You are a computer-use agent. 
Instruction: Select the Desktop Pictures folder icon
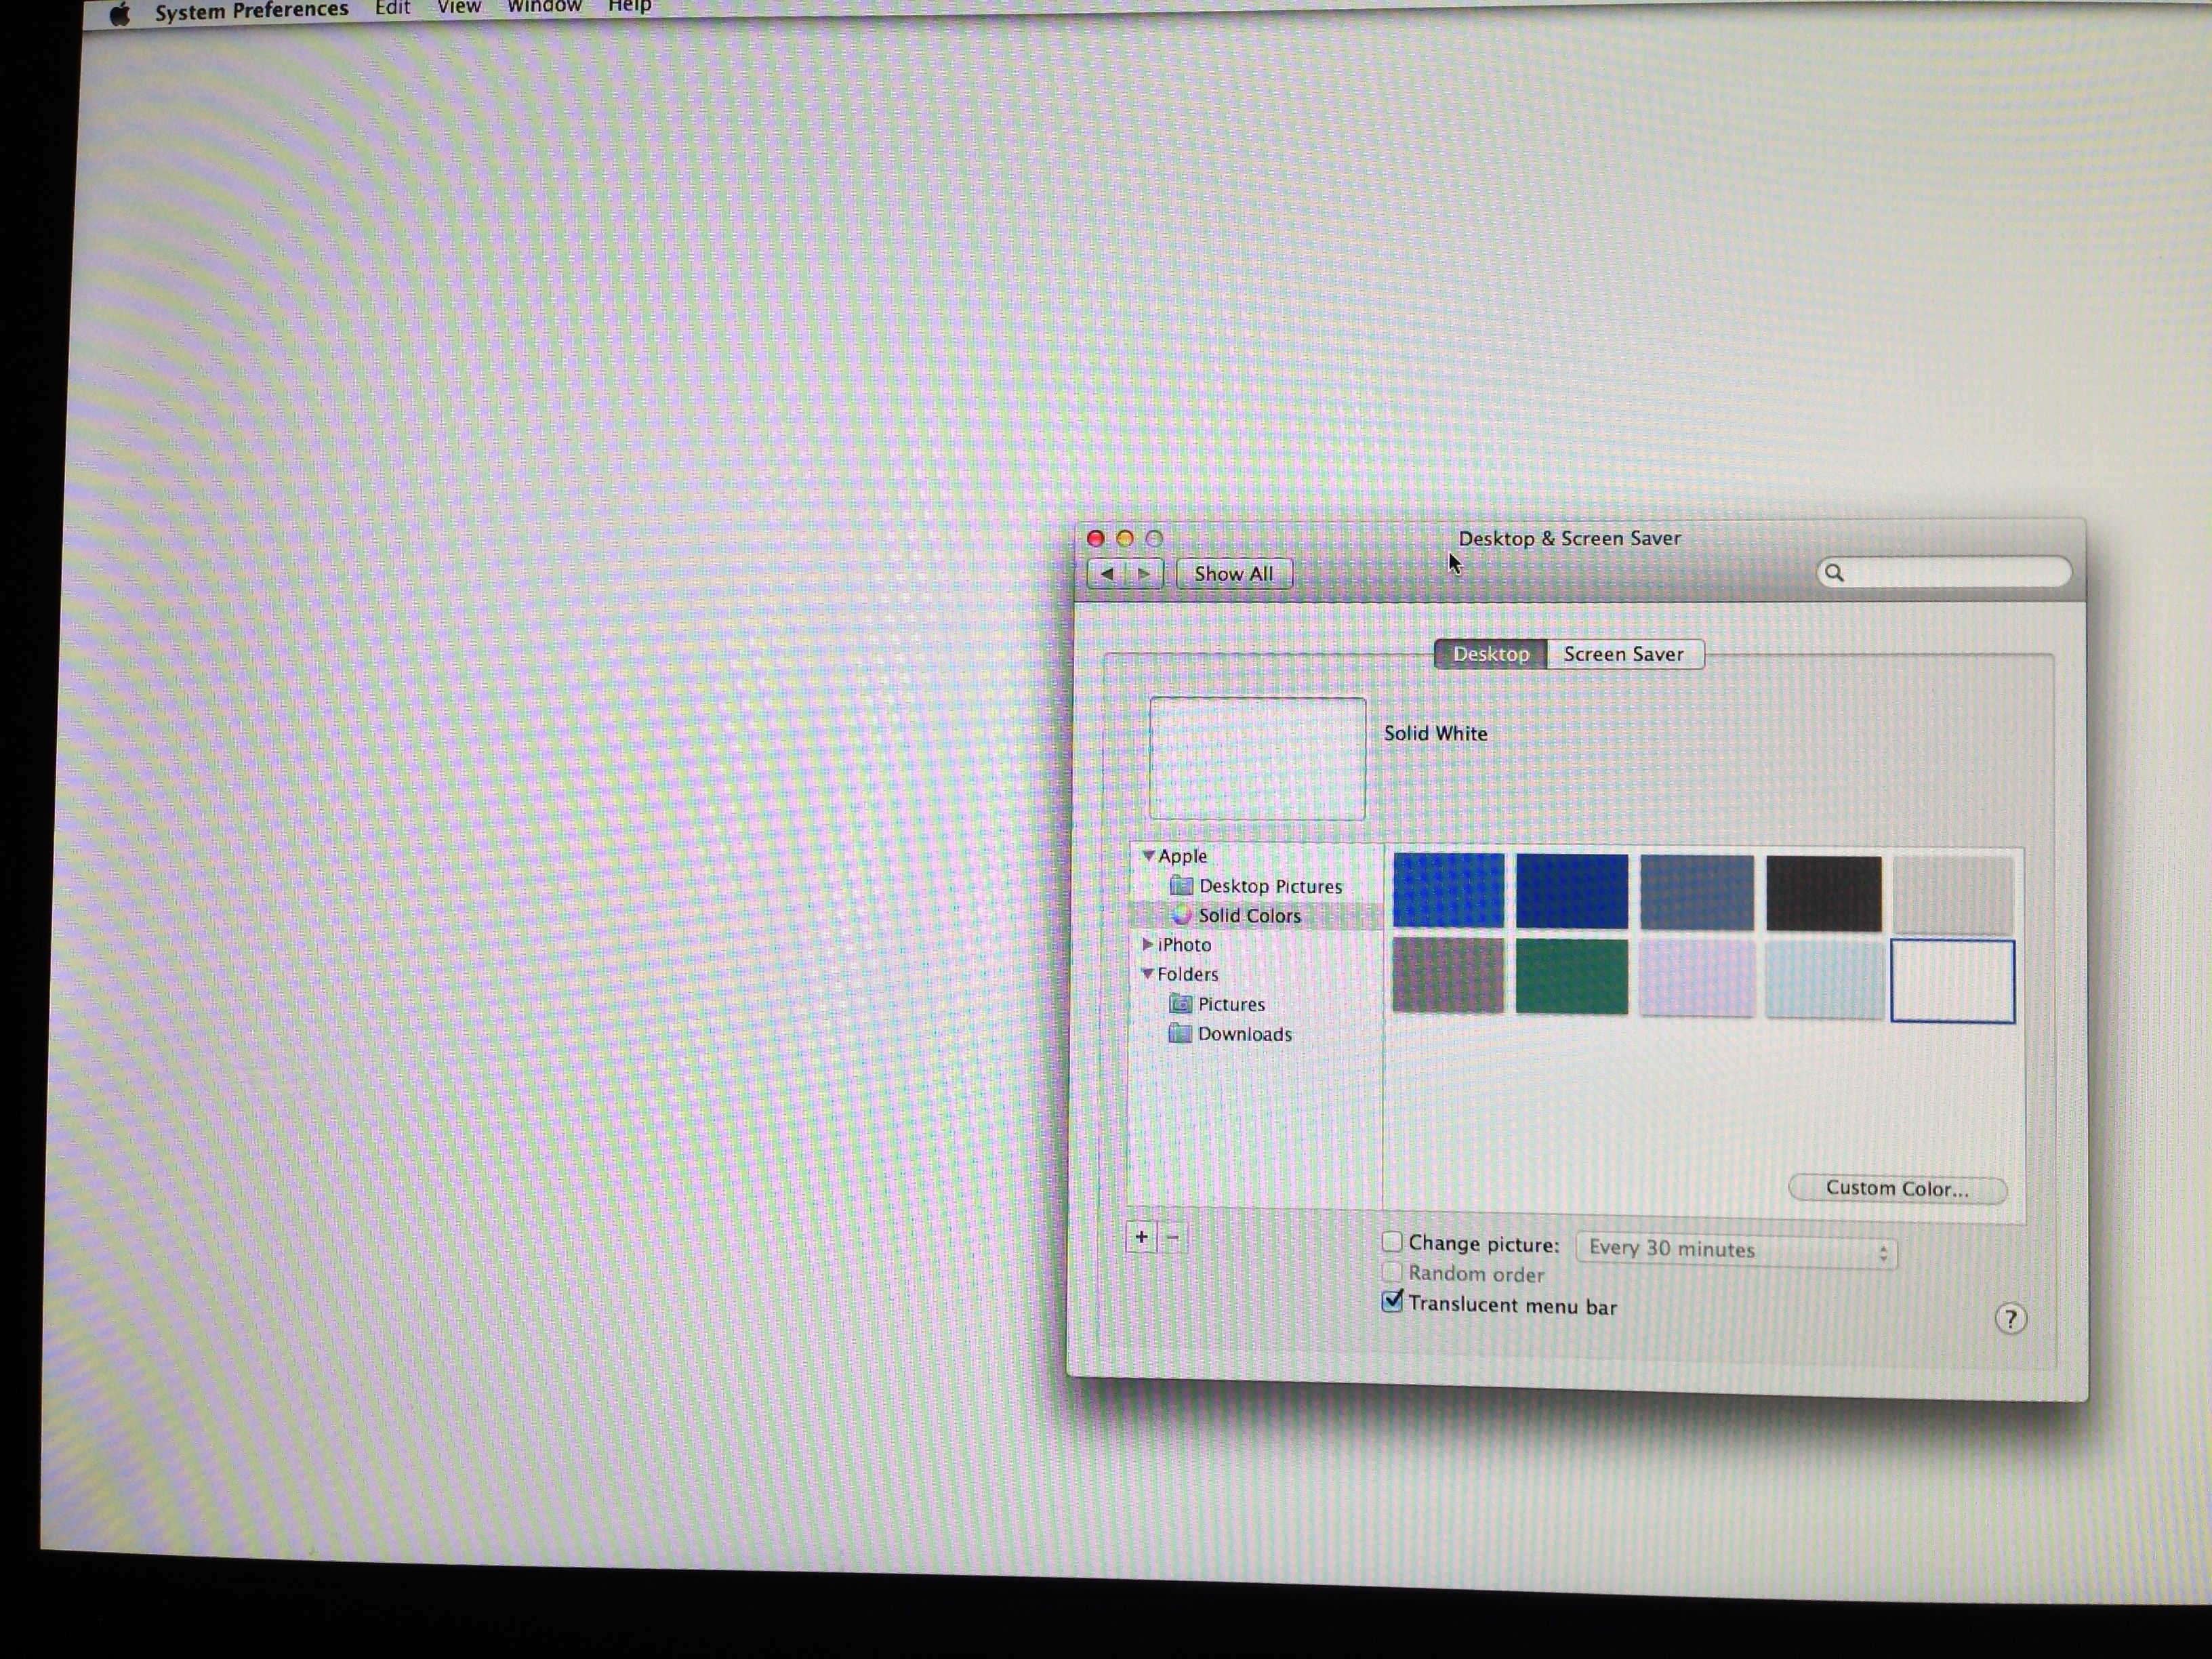click(x=1182, y=886)
